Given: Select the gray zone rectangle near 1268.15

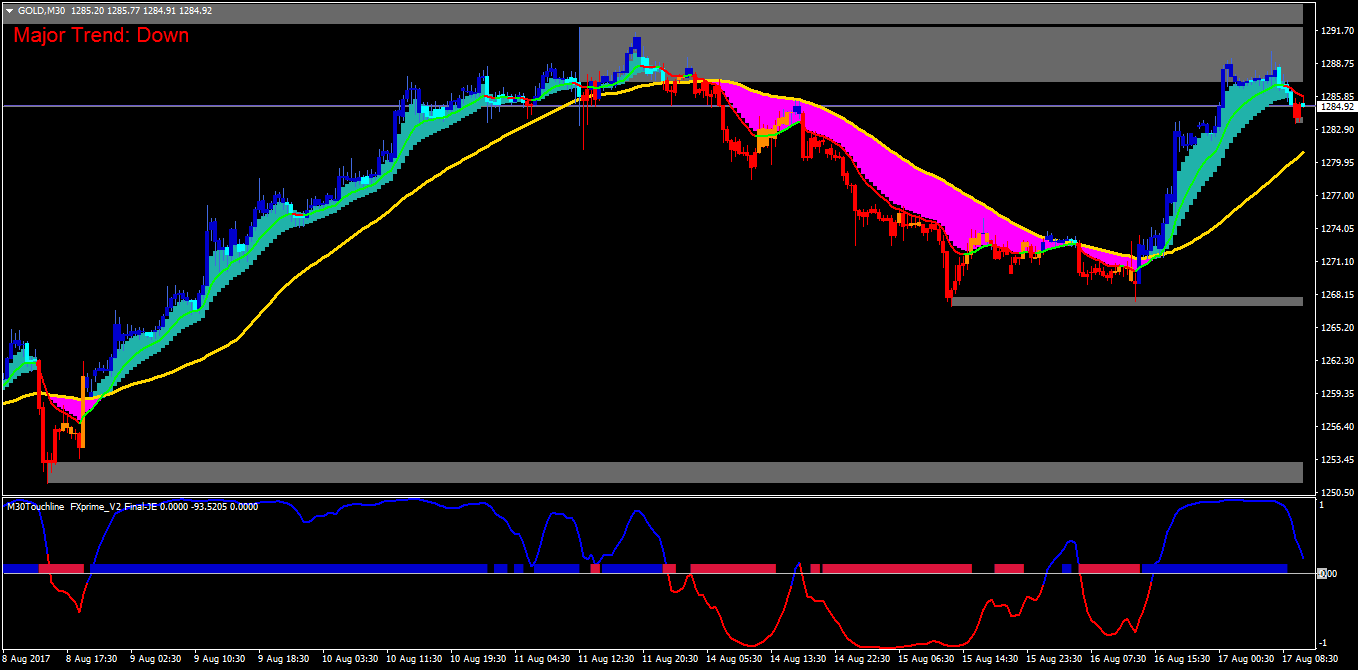Looking at the screenshot, I should click(x=1127, y=301).
